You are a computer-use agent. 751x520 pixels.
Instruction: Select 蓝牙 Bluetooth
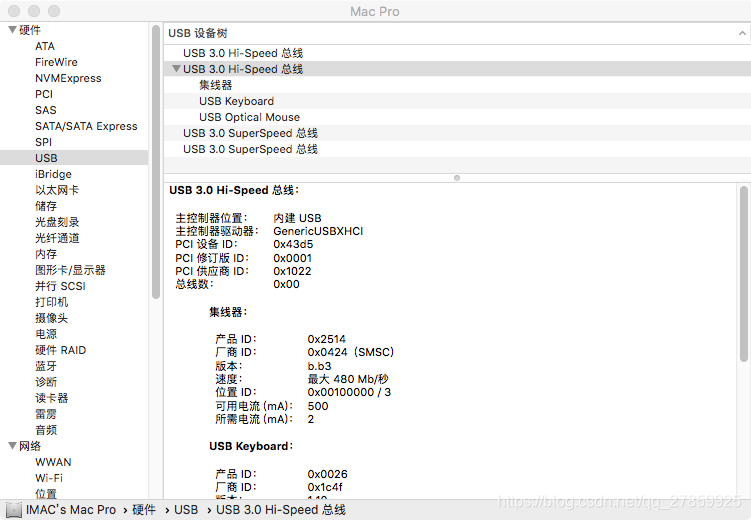46,366
